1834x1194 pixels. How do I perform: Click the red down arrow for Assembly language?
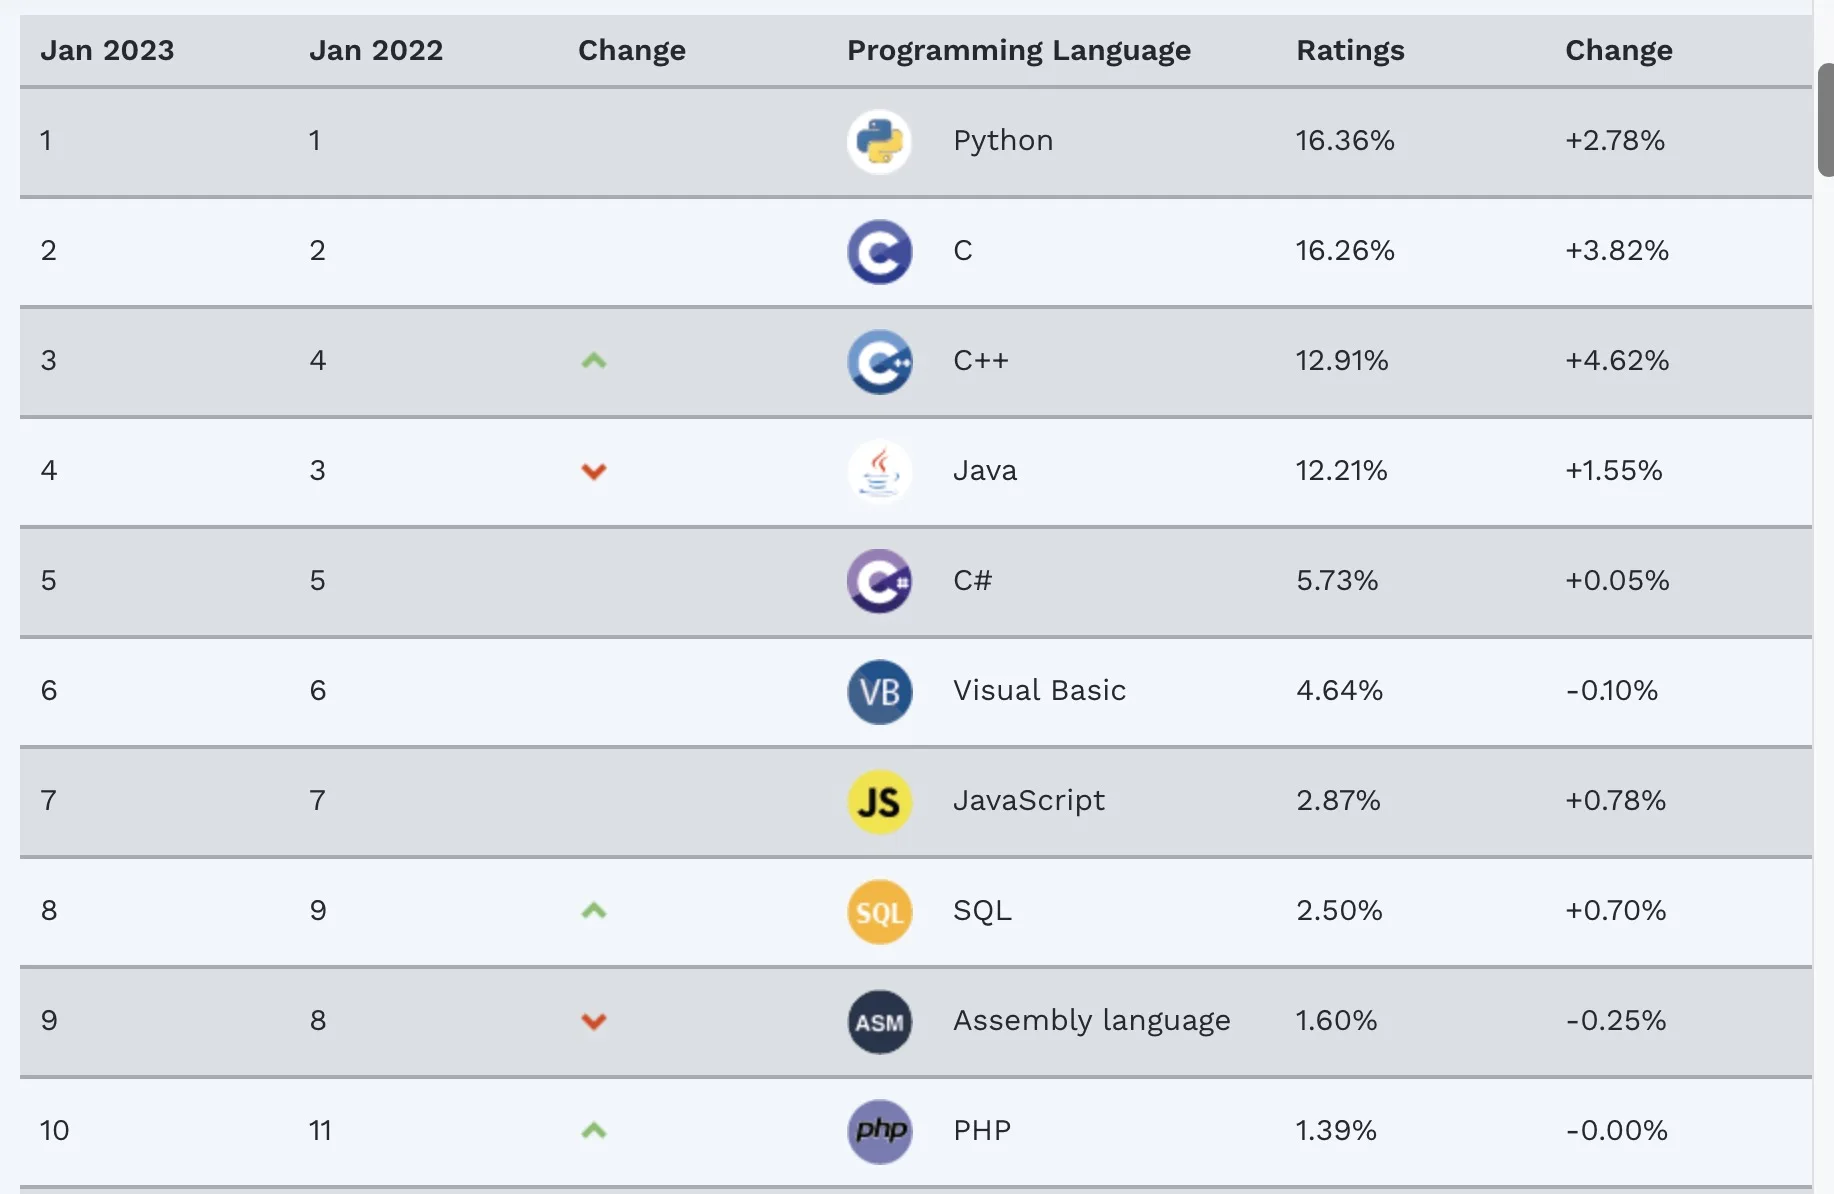594,1021
